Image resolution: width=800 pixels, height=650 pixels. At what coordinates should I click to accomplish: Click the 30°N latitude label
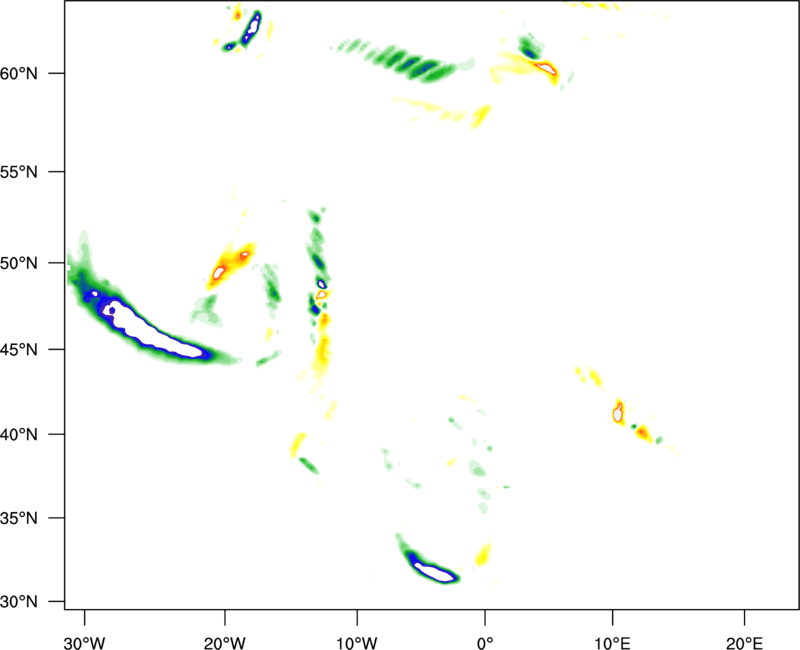(x=19, y=602)
